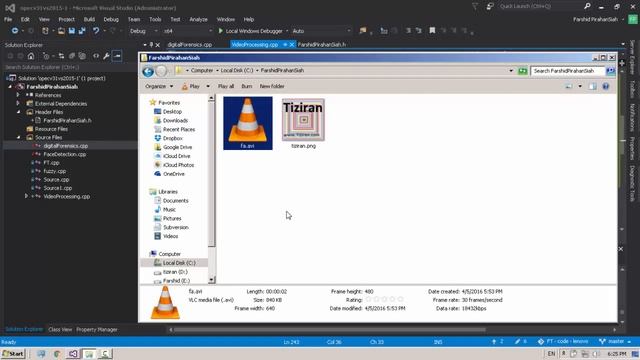Click the Save icon in Visual Studio toolbar

coord(71,31)
